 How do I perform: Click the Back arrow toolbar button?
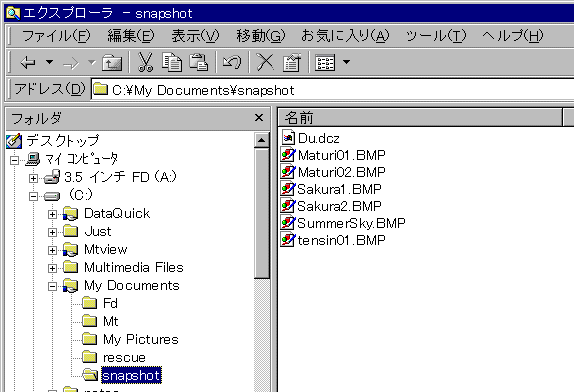pyautogui.click(x=28, y=63)
